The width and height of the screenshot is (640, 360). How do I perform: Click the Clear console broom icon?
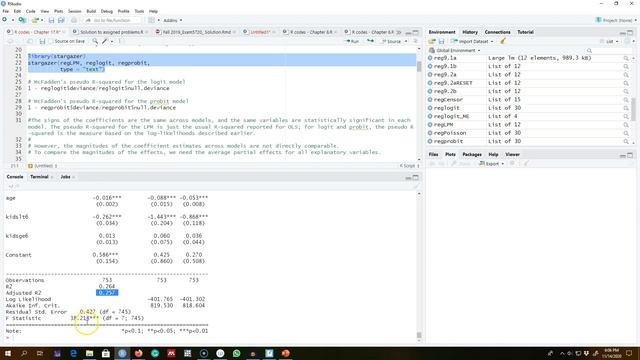coord(416,187)
